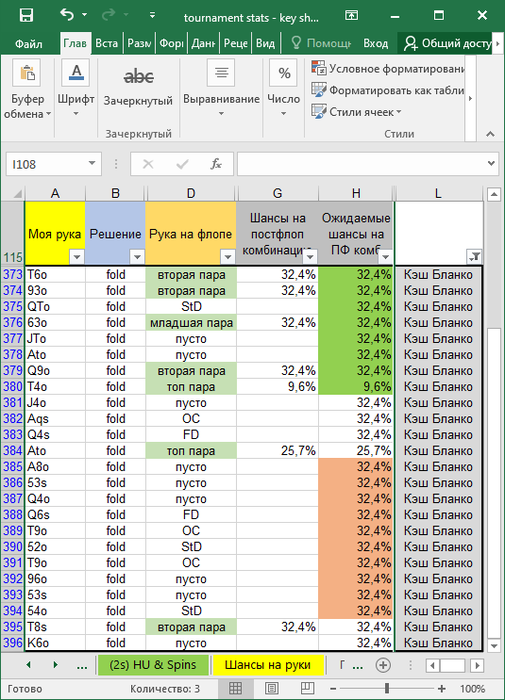
Task: Switch to Page Layout view
Action: 271,688
